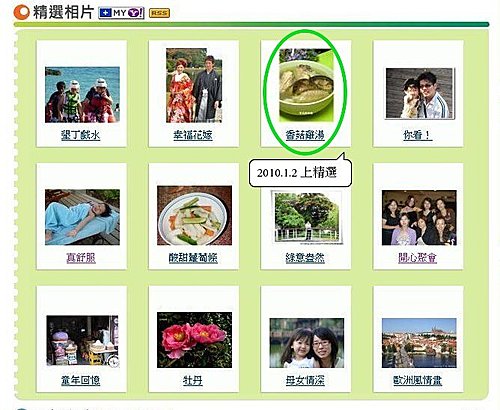Follow the 開心聚會 caption link

[x=417, y=258]
